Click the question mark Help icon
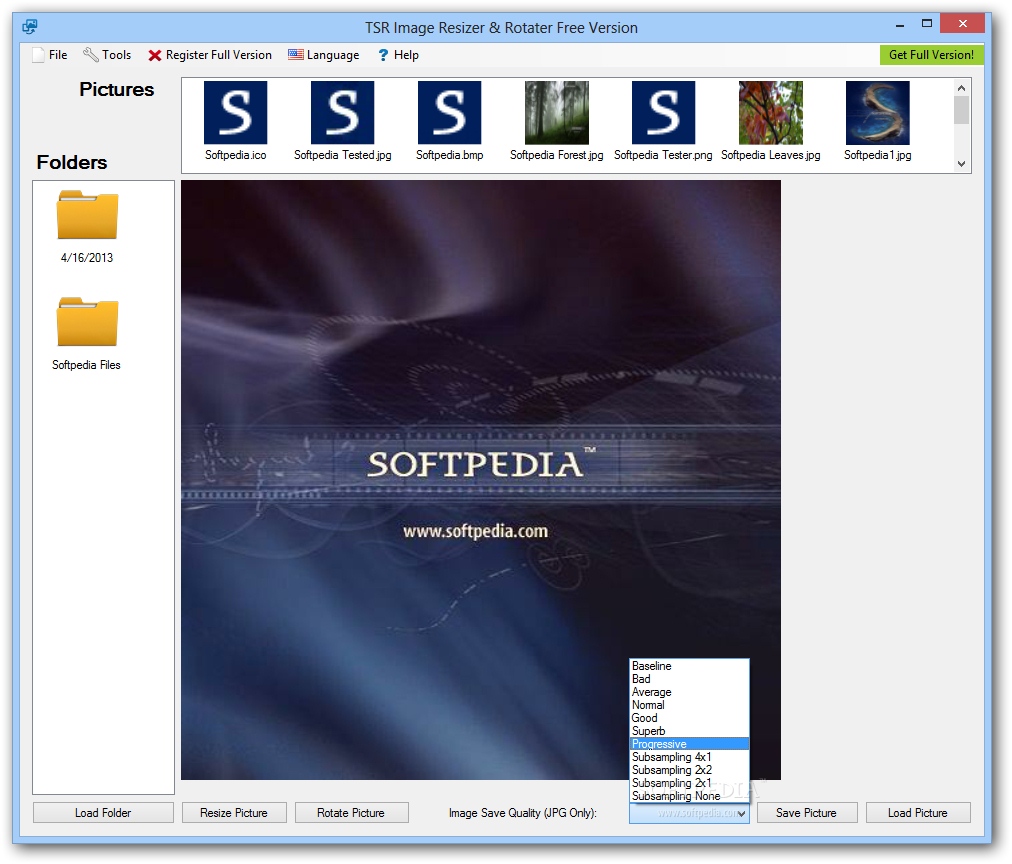Viewport: 1012px width, 864px height. 383,55
